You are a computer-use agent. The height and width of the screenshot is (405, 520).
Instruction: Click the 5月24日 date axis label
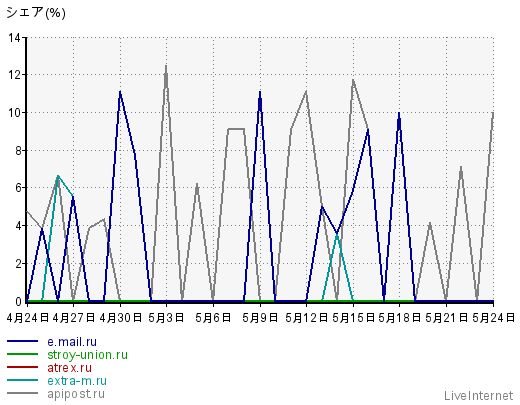pyautogui.click(x=493, y=318)
